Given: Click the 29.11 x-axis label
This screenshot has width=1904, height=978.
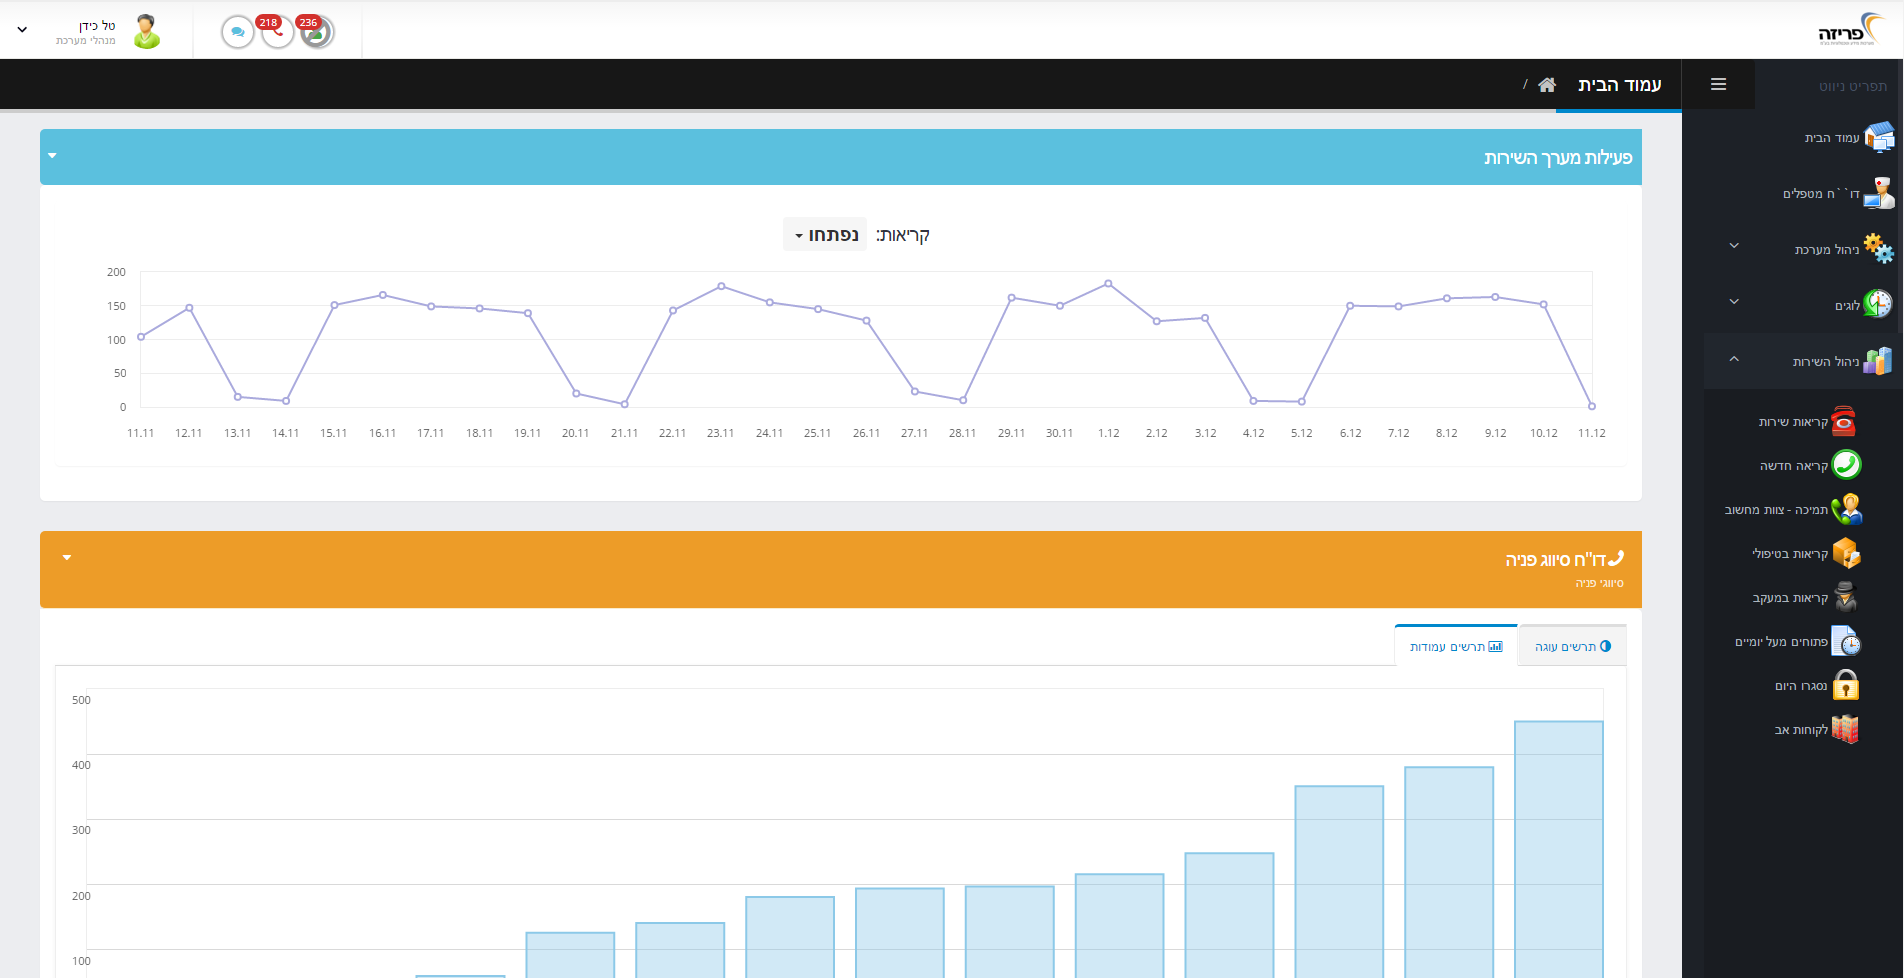Looking at the screenshot, I should 1011,433.
